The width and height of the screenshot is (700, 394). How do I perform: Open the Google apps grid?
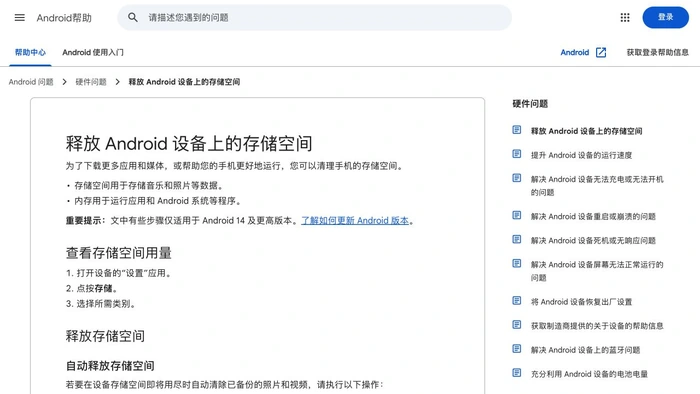click(625, 17)
